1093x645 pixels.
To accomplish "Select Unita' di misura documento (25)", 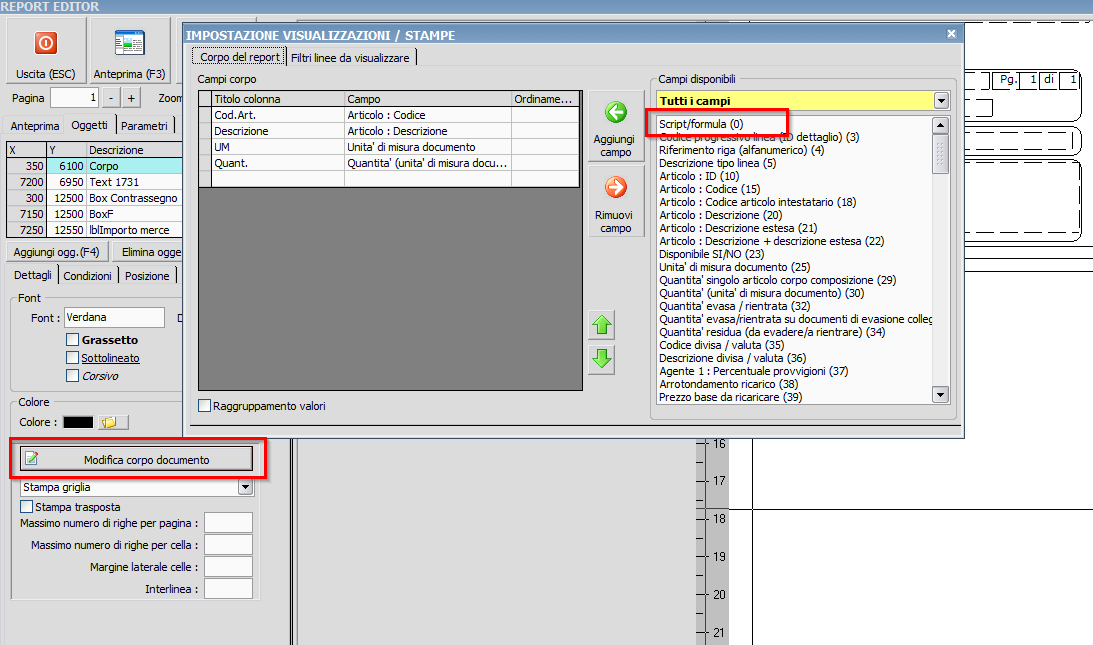I will [735, 267].
